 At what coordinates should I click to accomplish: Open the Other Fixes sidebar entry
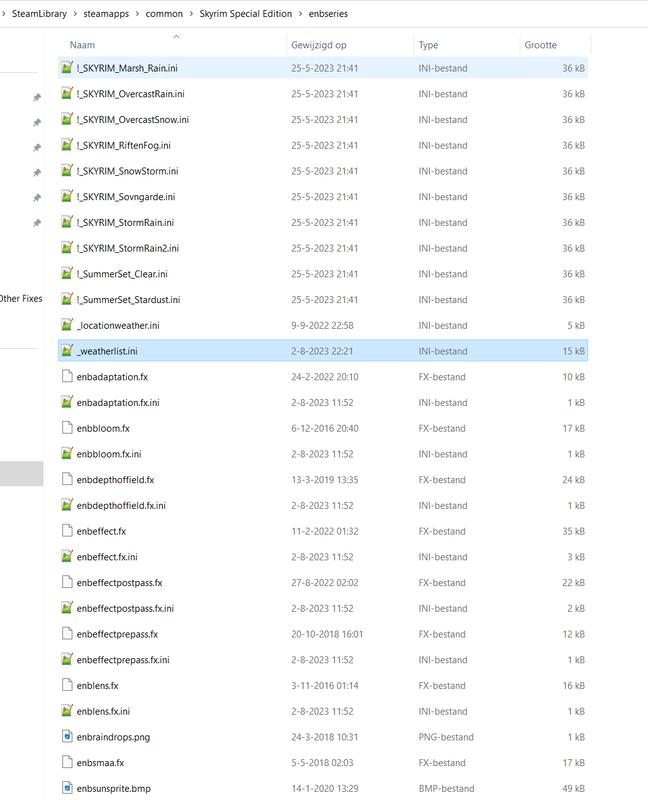pyautogui.click(x=21, y=298)
